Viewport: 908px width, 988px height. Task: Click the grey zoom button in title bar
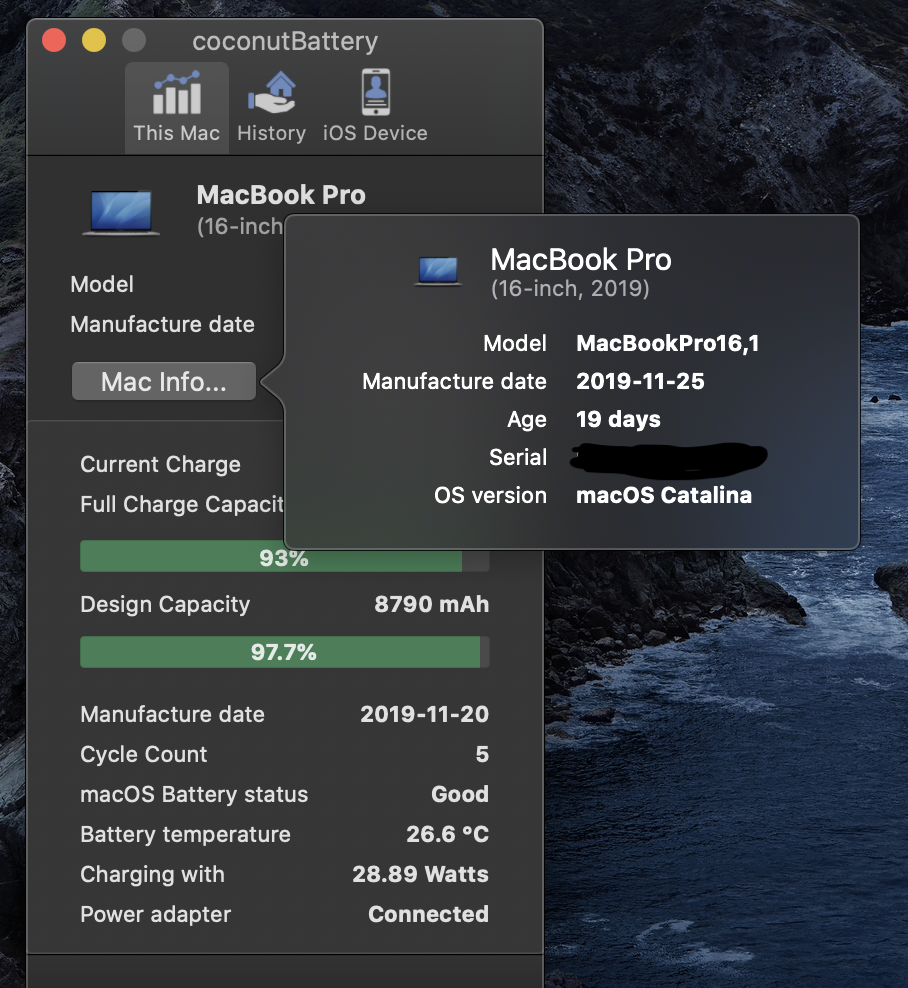pos(134,41)
